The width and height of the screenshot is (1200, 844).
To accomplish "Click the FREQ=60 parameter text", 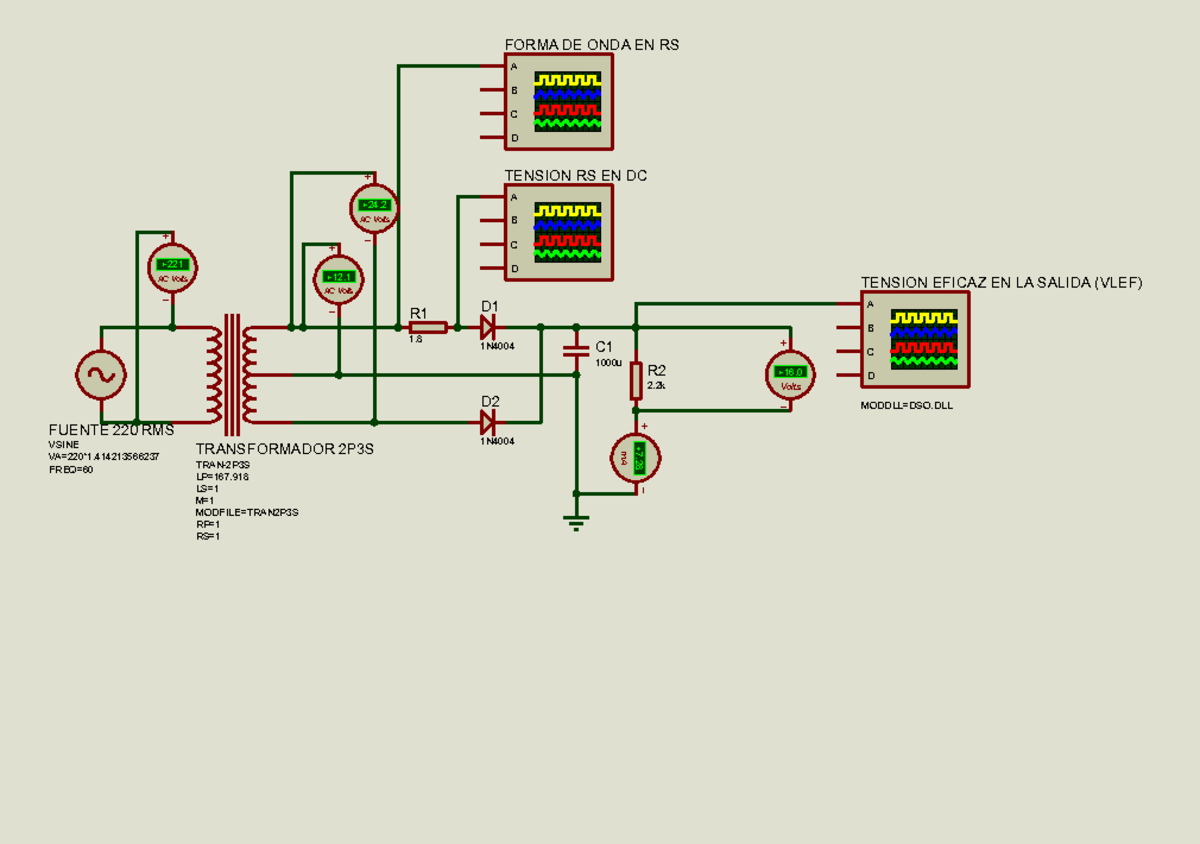I will 70,467.
